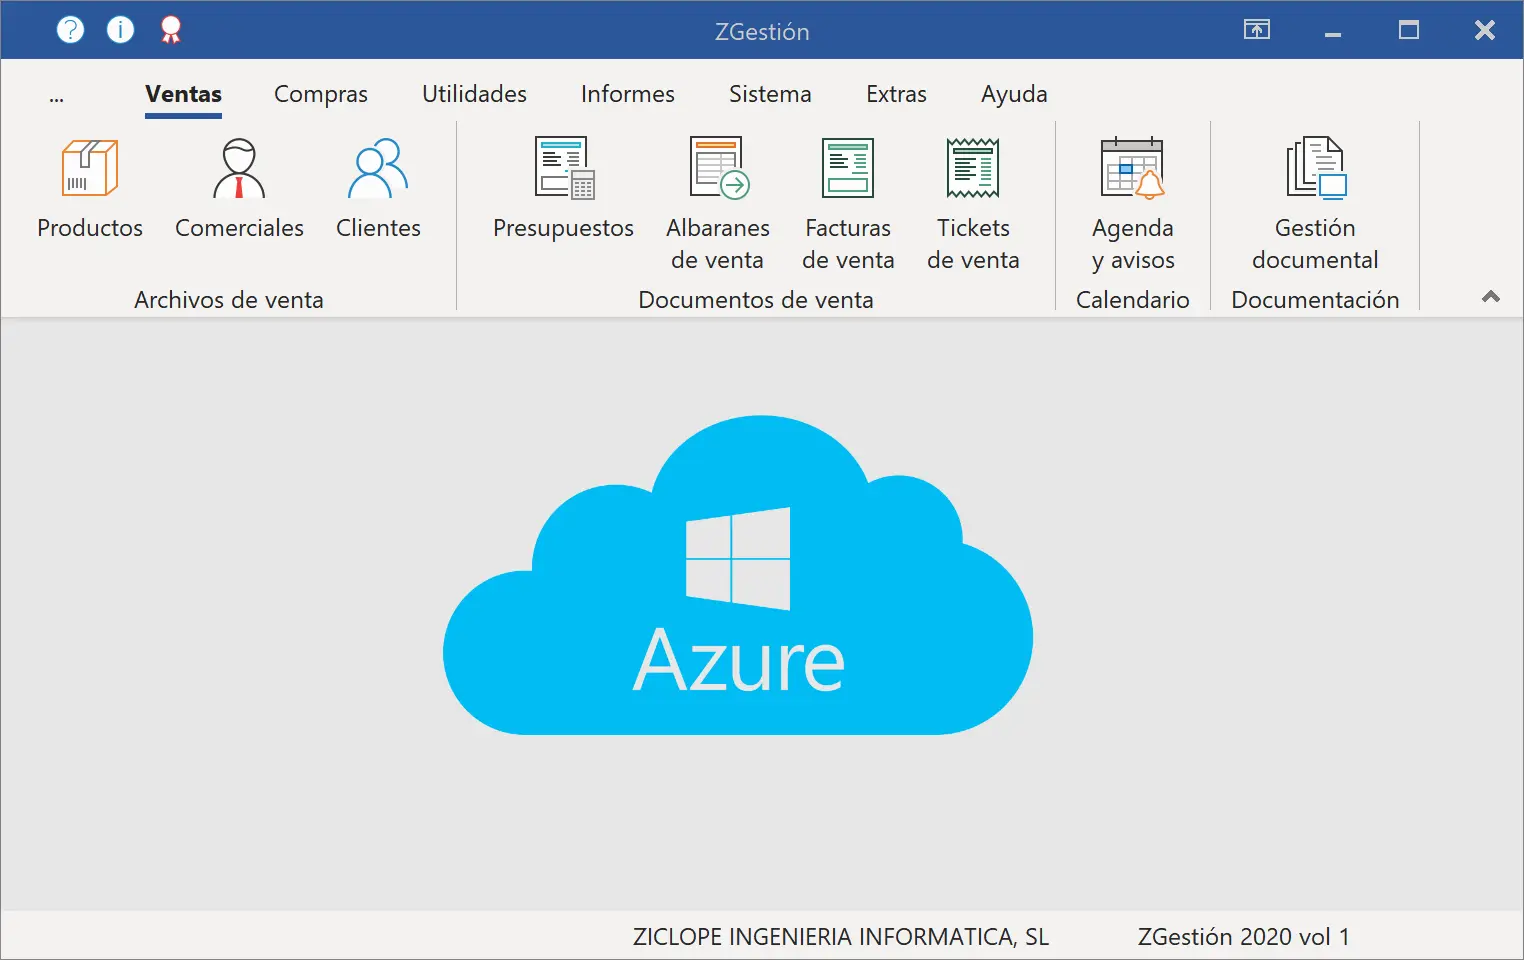Screen dimensions: 1524x960
Task: Click the red ribbon license icon
Action: [171, 30]
